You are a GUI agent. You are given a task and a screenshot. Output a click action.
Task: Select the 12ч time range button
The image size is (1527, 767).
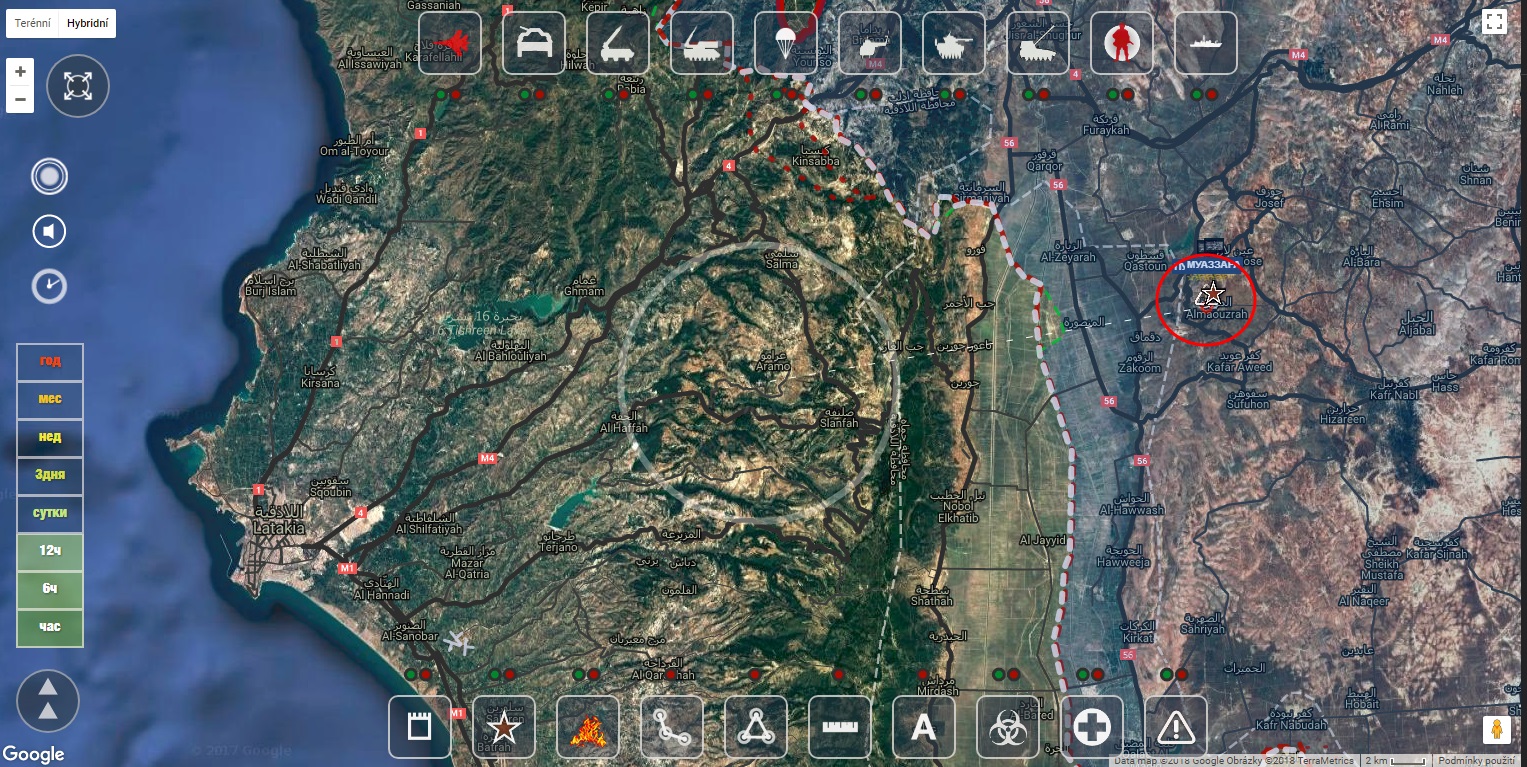(x=50, y=551)
